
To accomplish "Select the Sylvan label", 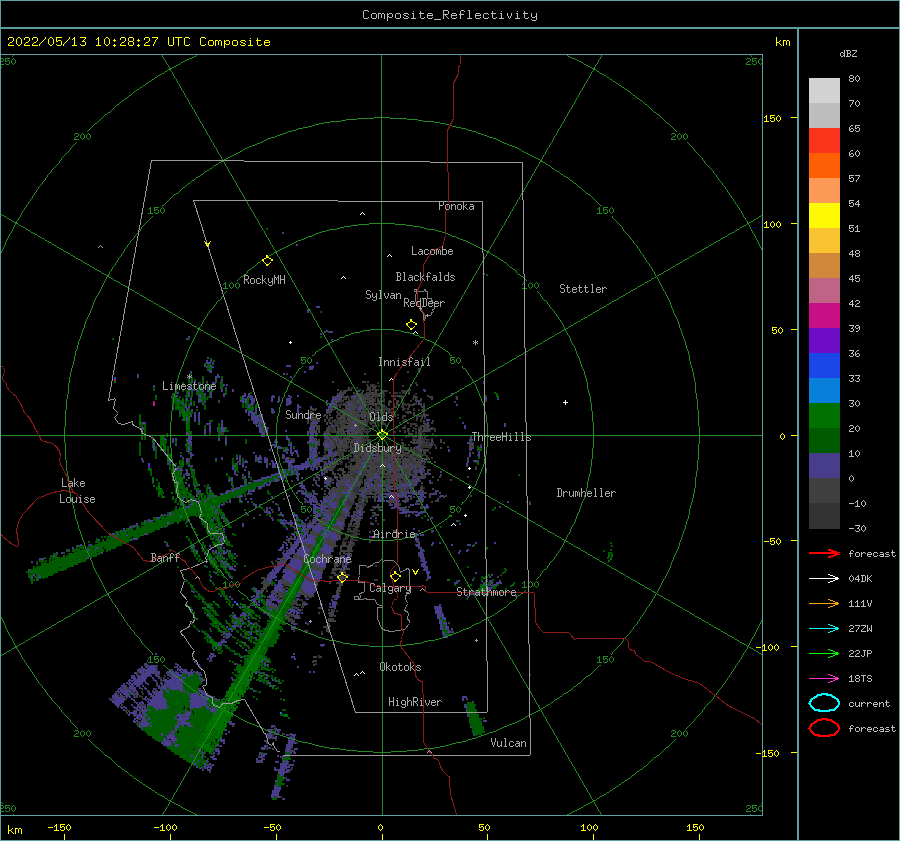I will click(383, 295).
